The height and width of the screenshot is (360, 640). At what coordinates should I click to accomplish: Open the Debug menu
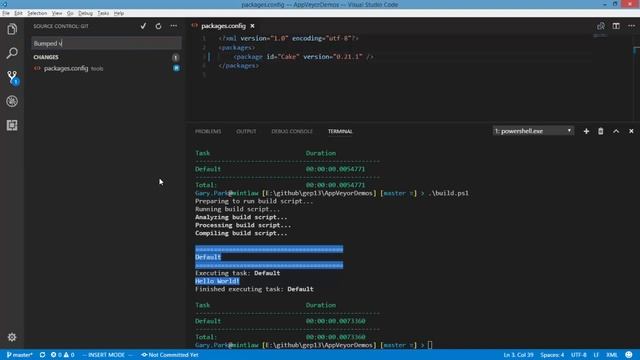(85, 13)
